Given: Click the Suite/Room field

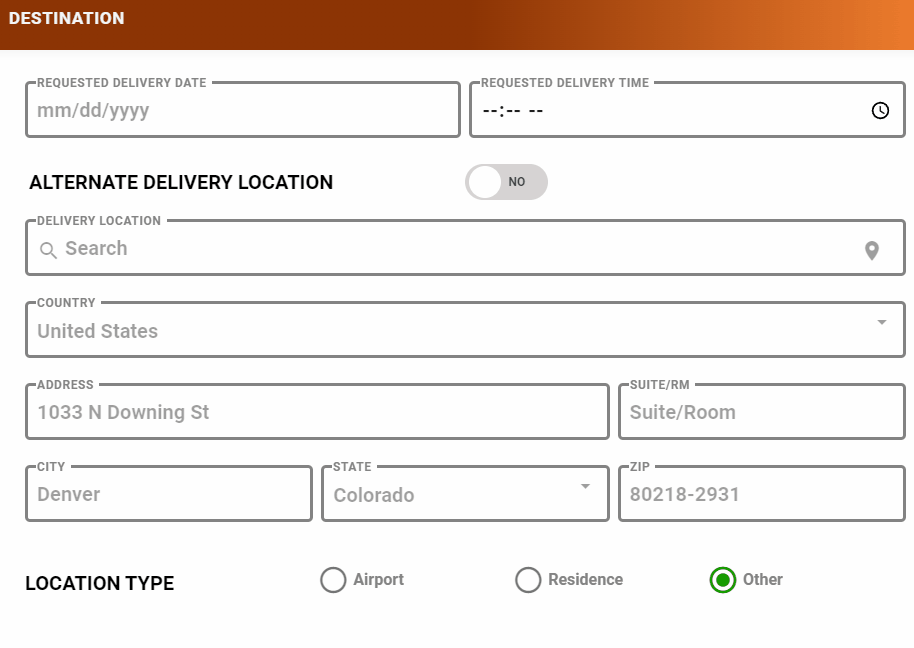Looking at the screenshot, I should 760,412.
